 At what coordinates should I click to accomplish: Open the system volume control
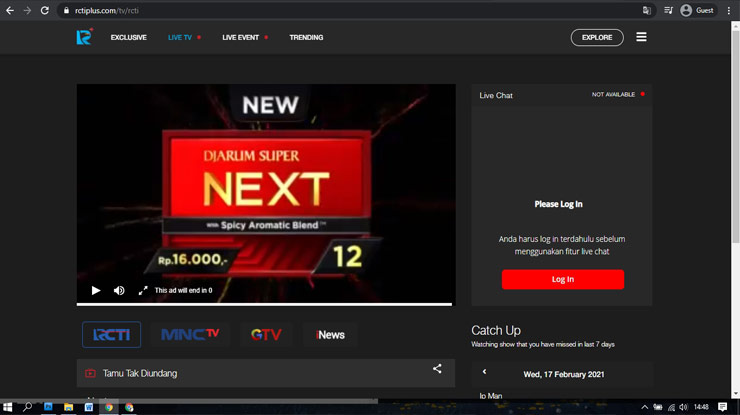683,407
